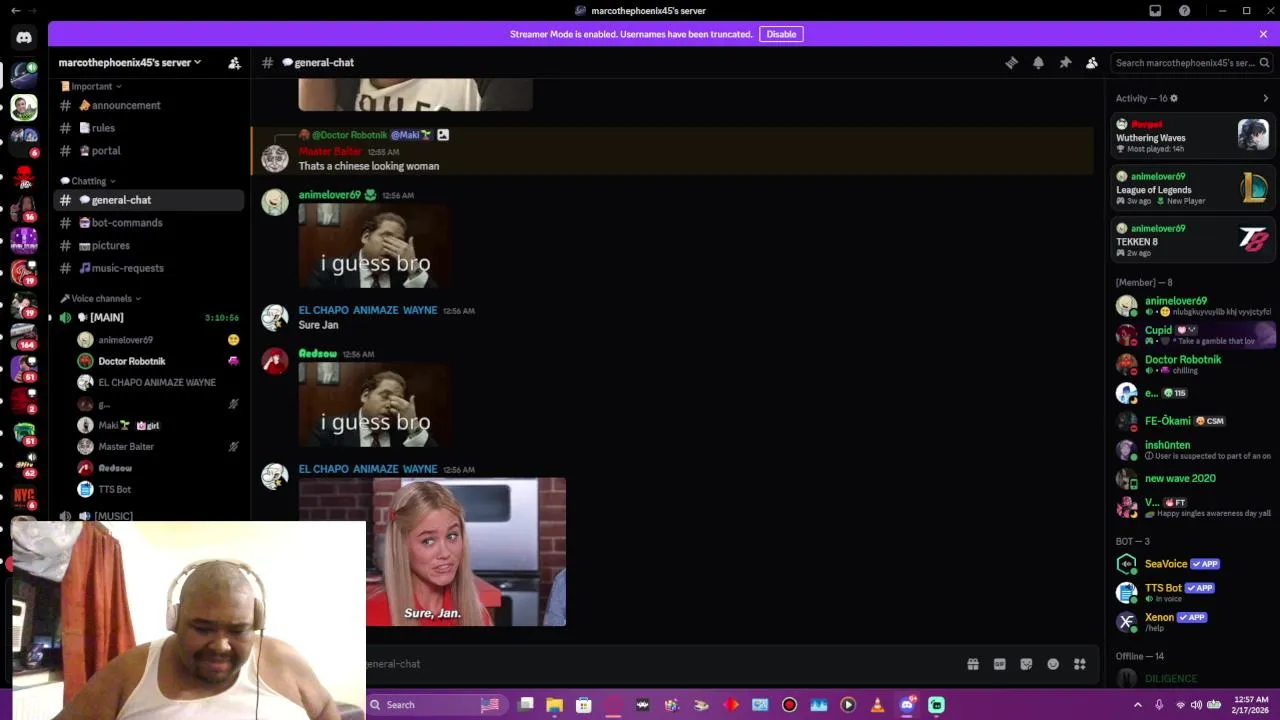Collapse the Important category

click(x=91, y=86)
